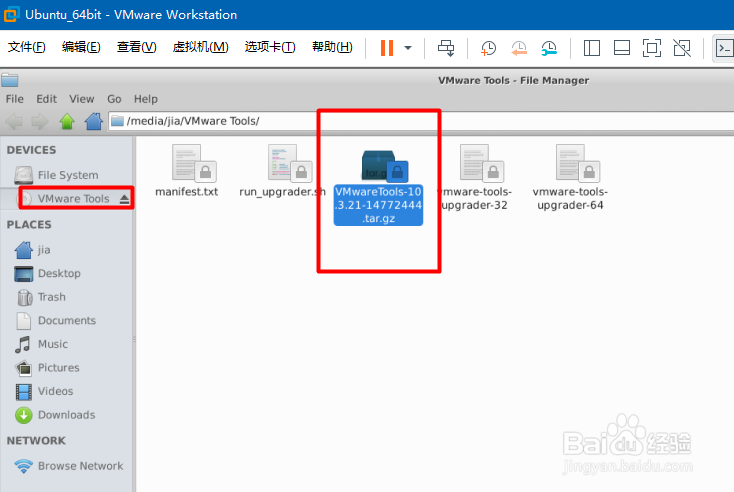Viewport: 734px width, 492px height.
Task: Click the back navigation arrow
Action: click(14, 122)
